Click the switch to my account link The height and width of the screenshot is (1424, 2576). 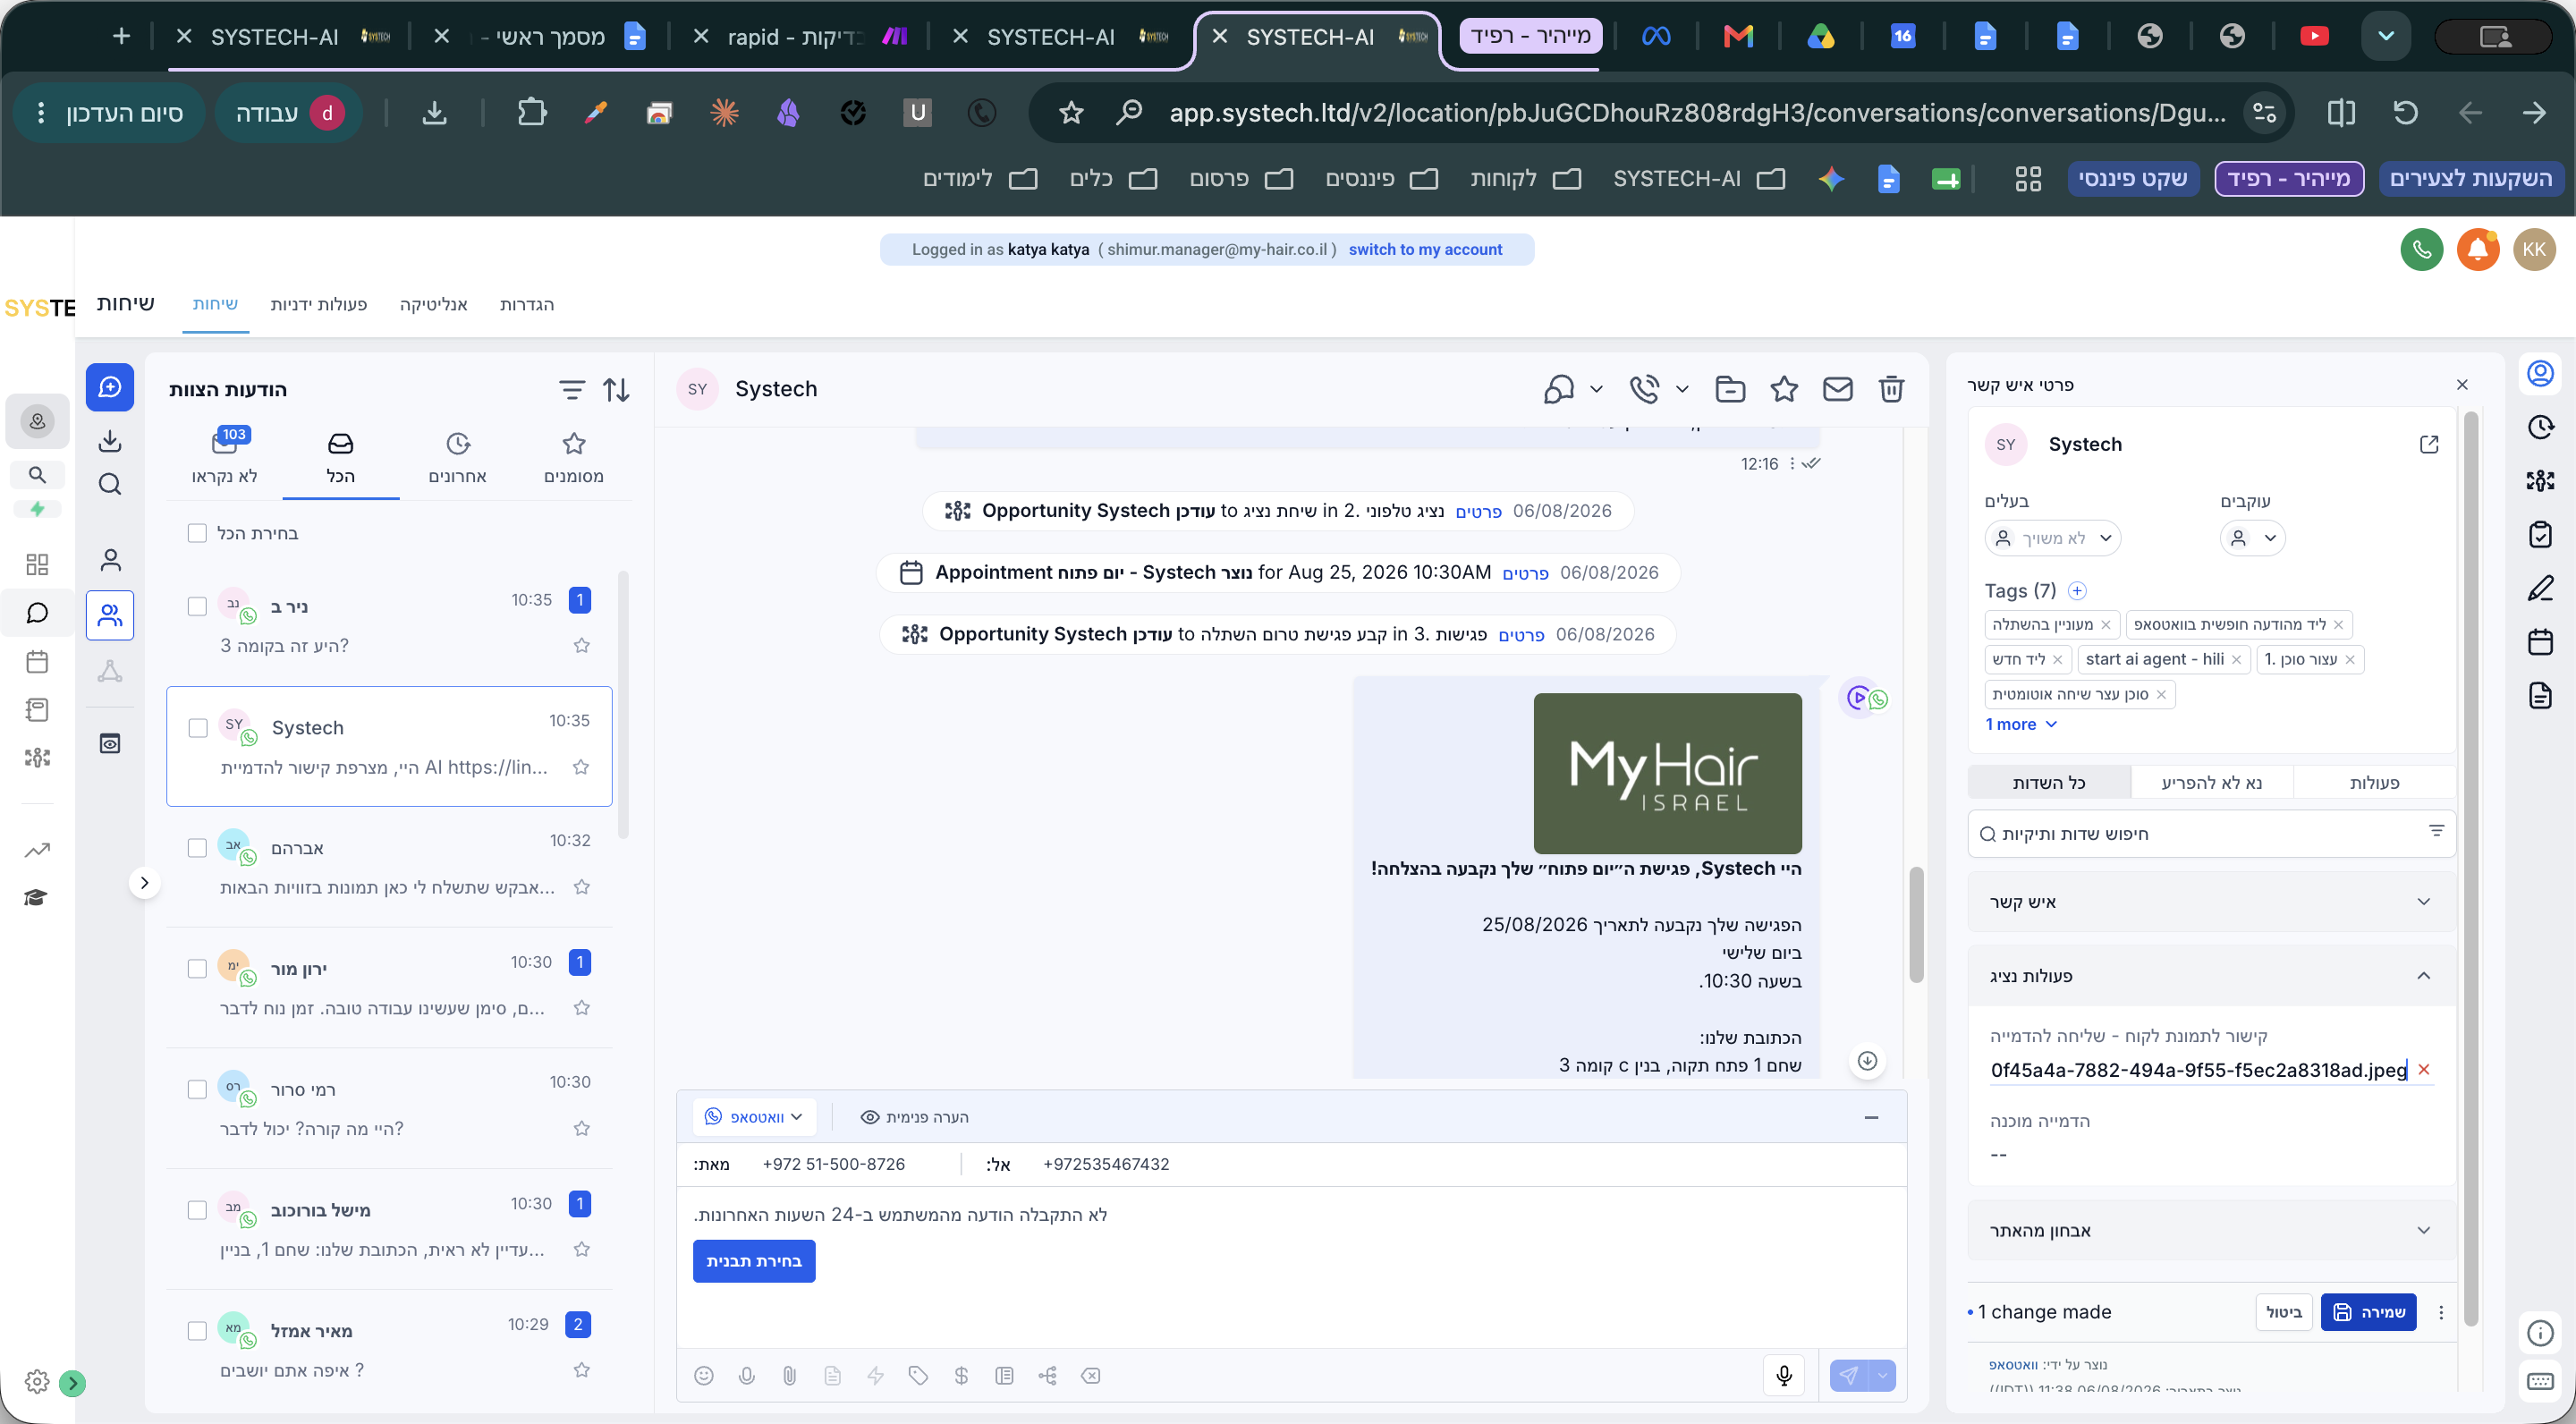1425,249
